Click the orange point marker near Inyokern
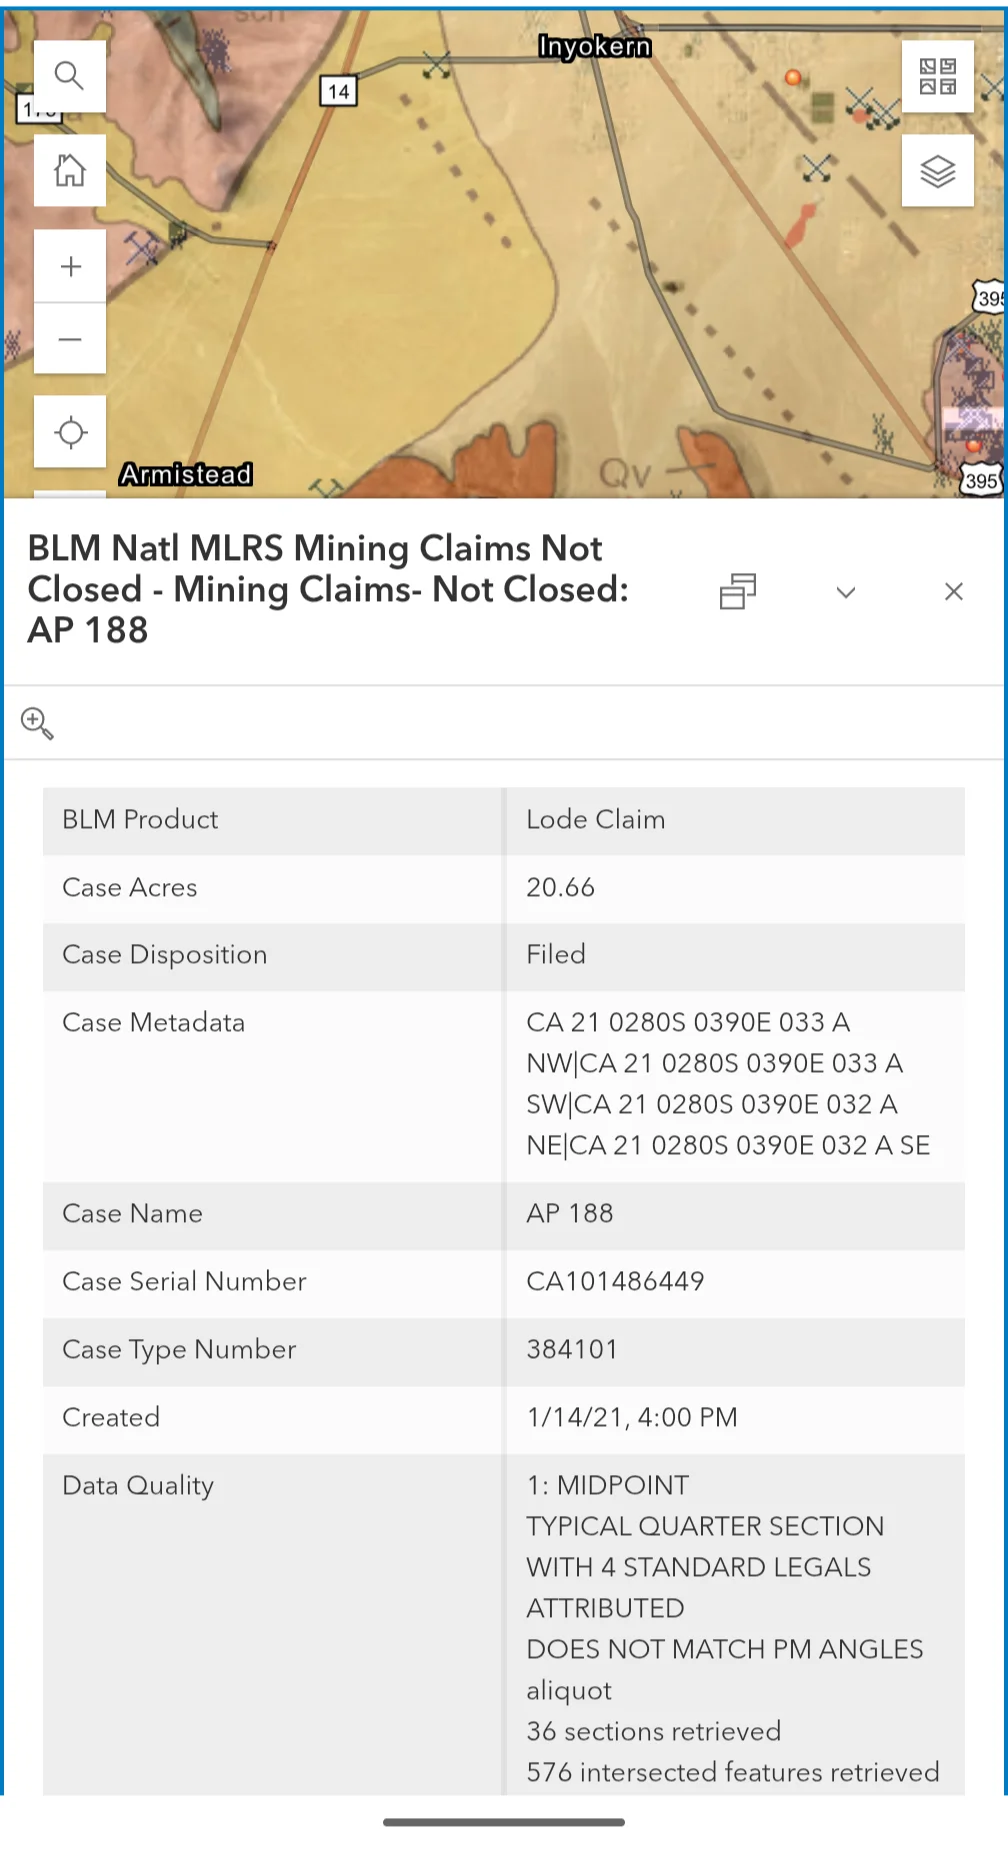Viewport: 1008px width, 1849px height. click(x=795, y=75)
